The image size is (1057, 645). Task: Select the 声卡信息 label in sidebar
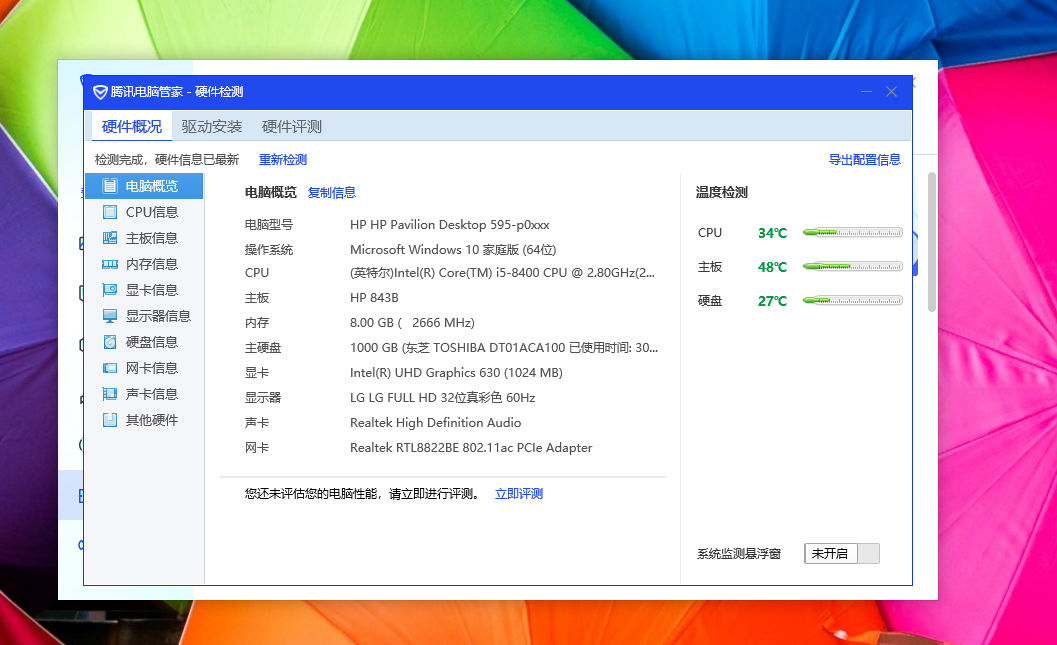click(152, 394)
